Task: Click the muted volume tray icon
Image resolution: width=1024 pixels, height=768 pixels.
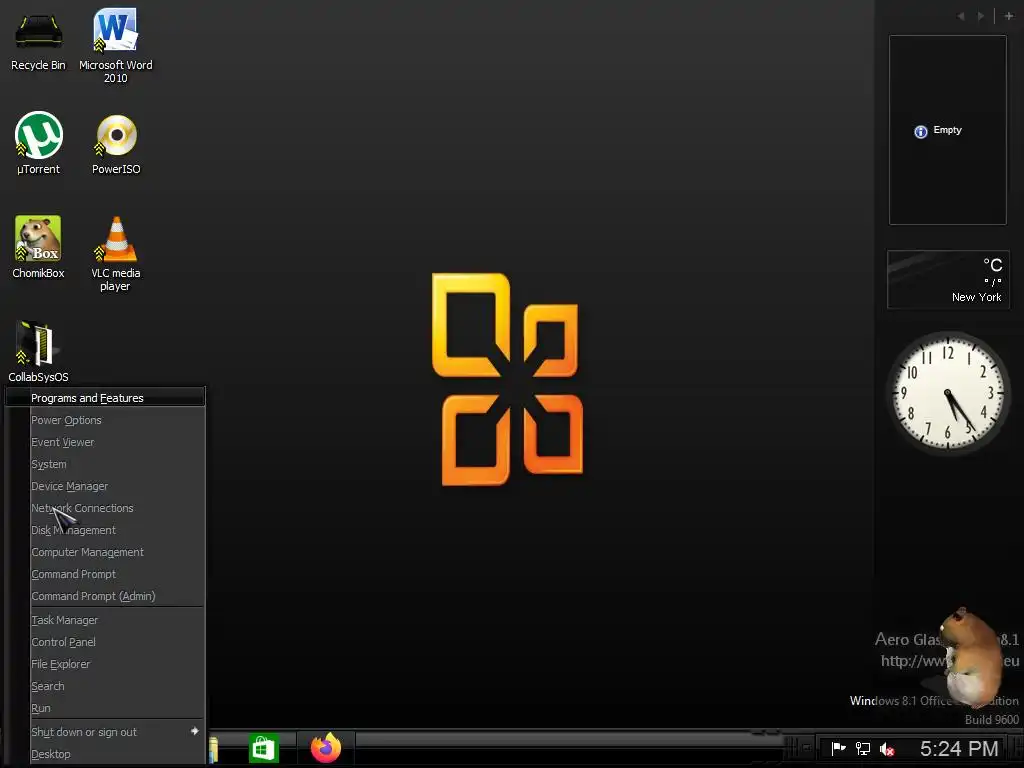Action: 886,749
